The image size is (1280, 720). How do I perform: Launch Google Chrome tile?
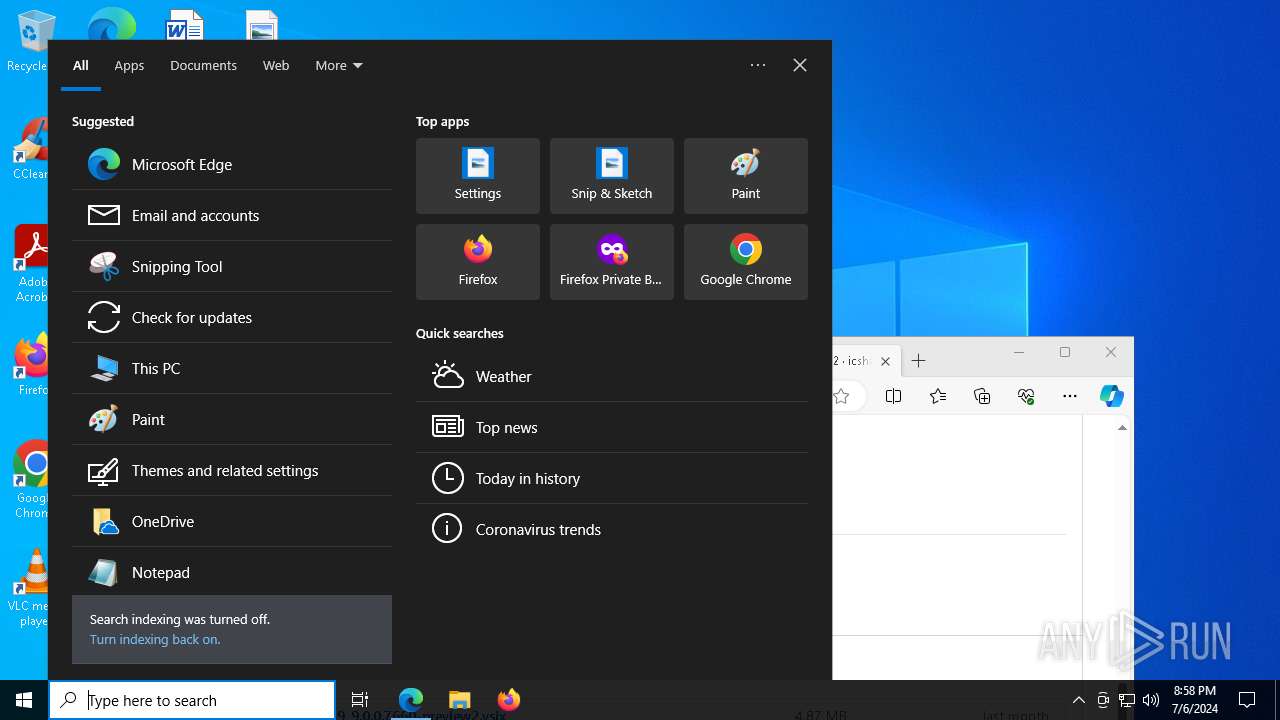point(746,262)
